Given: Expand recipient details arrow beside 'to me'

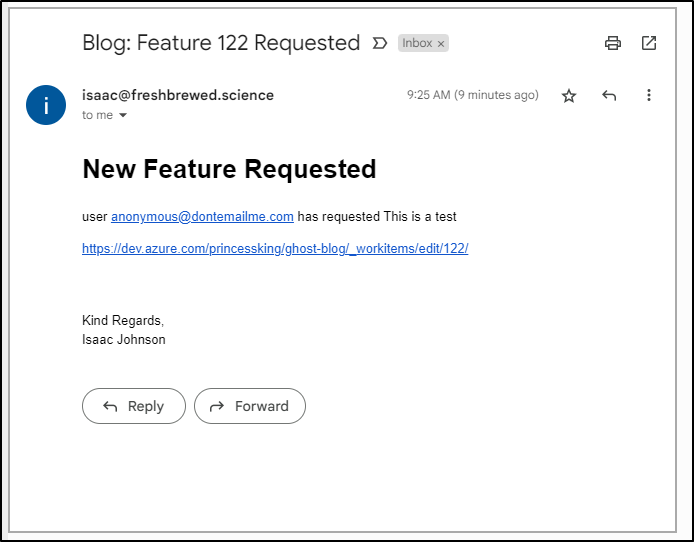Looking at the screenshot, I should 123,115.
